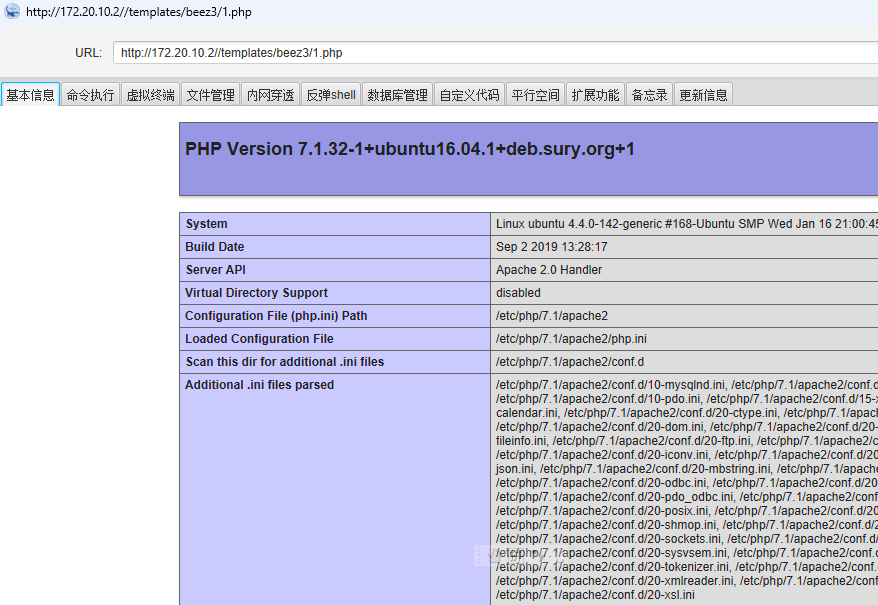Click the URL input field
The image size is (878, 605).
[495, 53]
